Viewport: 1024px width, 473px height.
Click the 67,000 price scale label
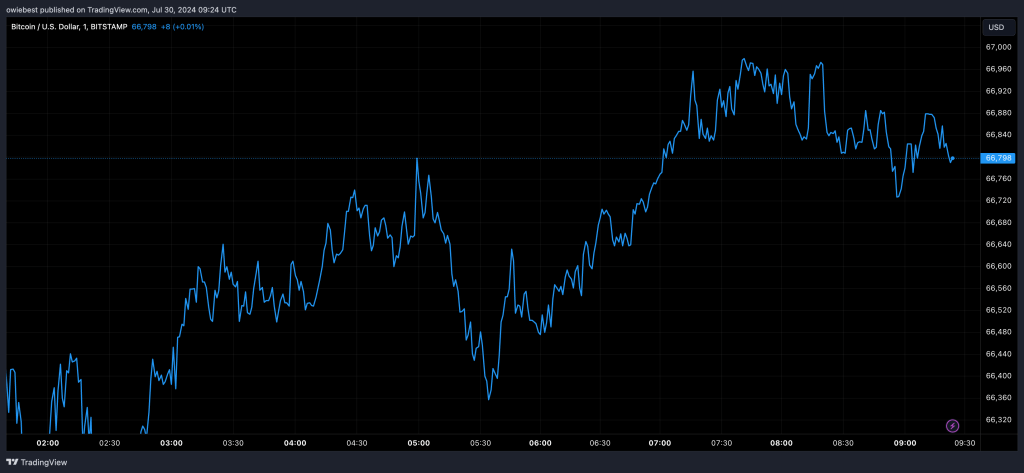point(999,48)
